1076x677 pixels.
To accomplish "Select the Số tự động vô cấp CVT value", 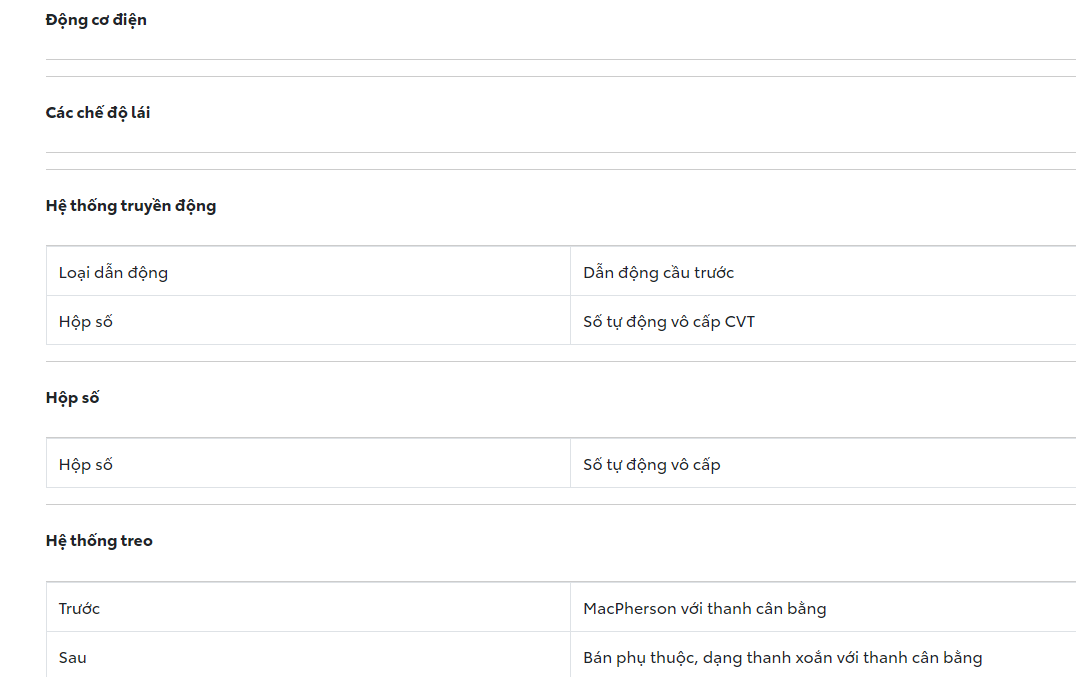I will [669, 322].
